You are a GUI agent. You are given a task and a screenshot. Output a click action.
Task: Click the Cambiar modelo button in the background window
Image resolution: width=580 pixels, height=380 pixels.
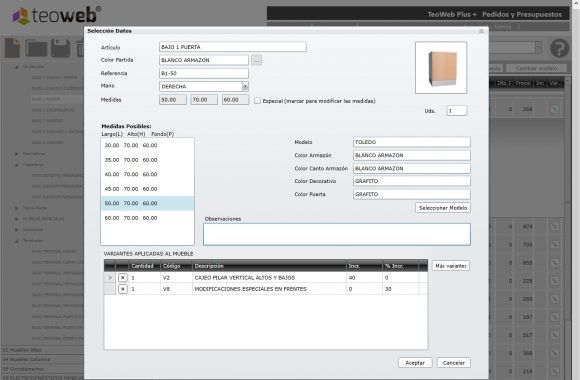536,68
